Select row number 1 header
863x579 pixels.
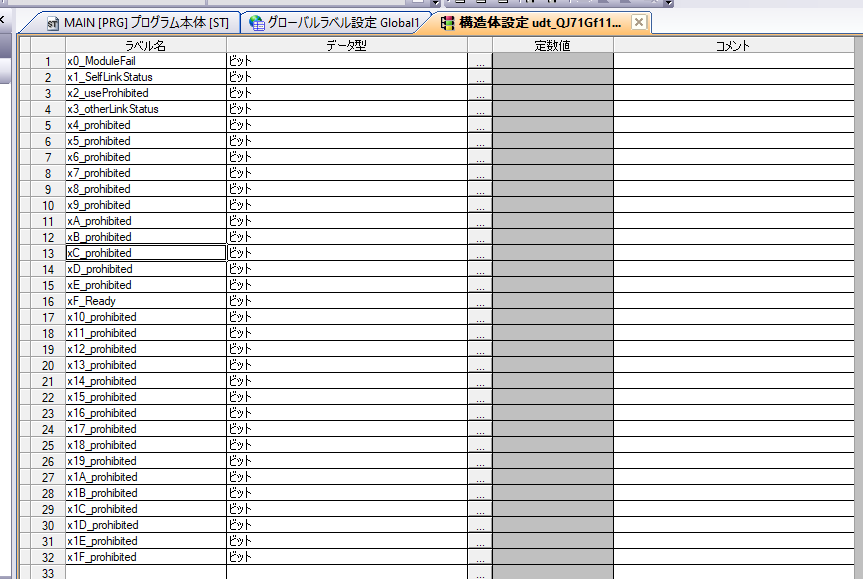coord(48,61)
